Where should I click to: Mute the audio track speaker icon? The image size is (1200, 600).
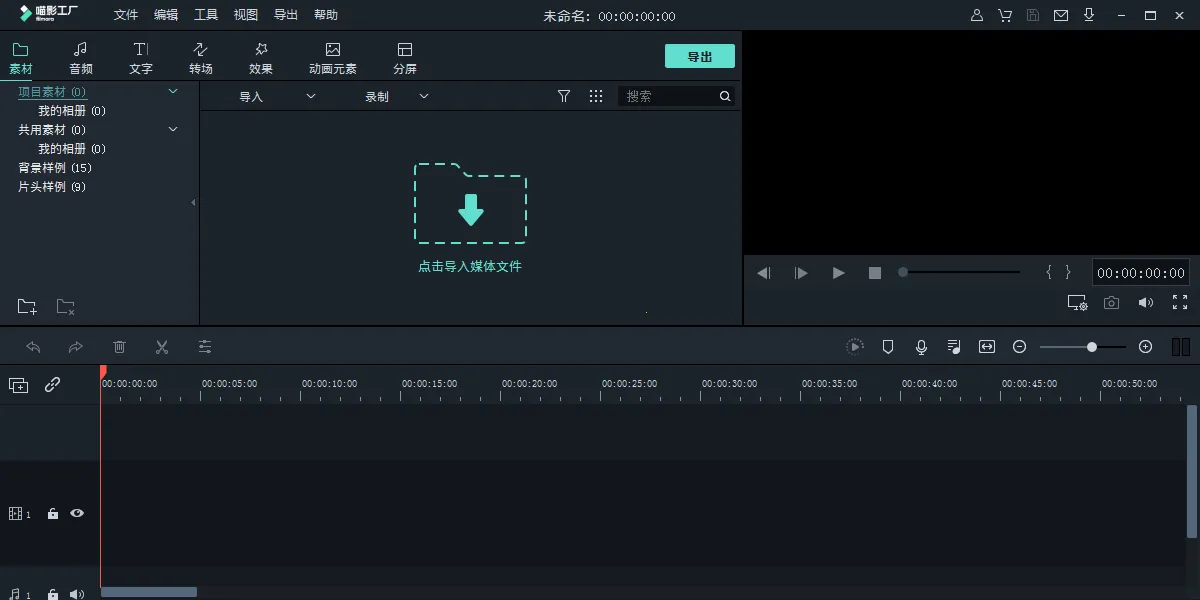[x=77, y=592]
